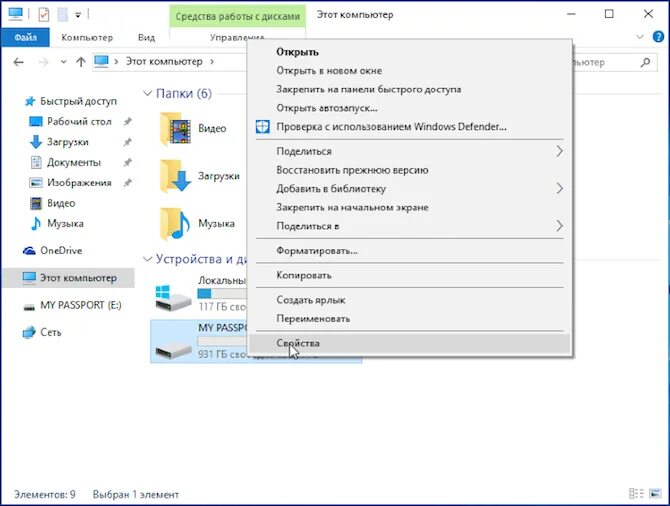Viewport: 670px width, 506px height.
Task: Click the New folder quick access icon
Action: (x=63, y=15)
